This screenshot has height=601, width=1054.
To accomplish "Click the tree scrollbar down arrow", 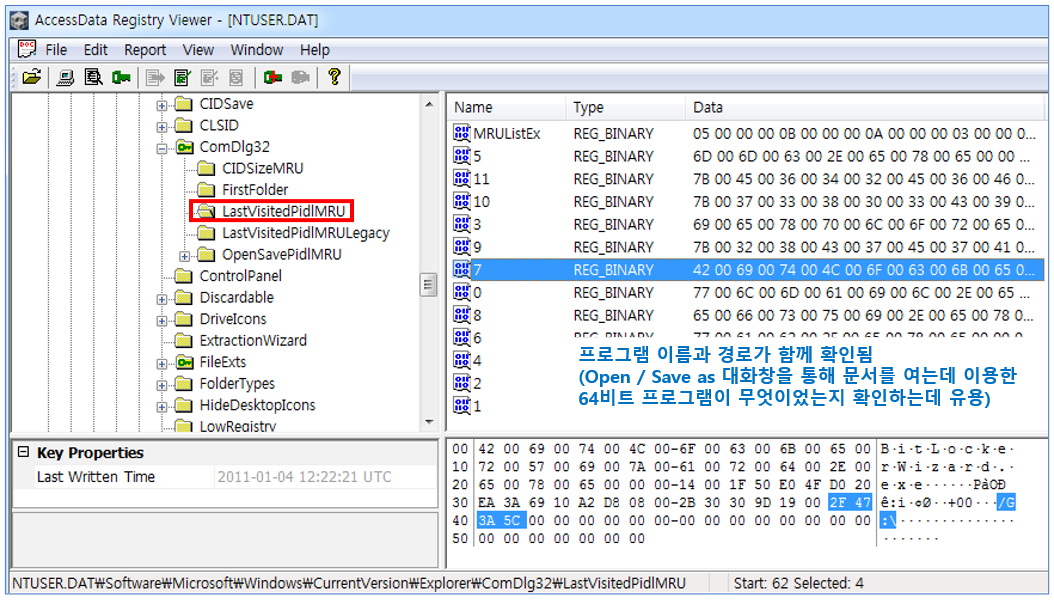I will click(429, 422).
